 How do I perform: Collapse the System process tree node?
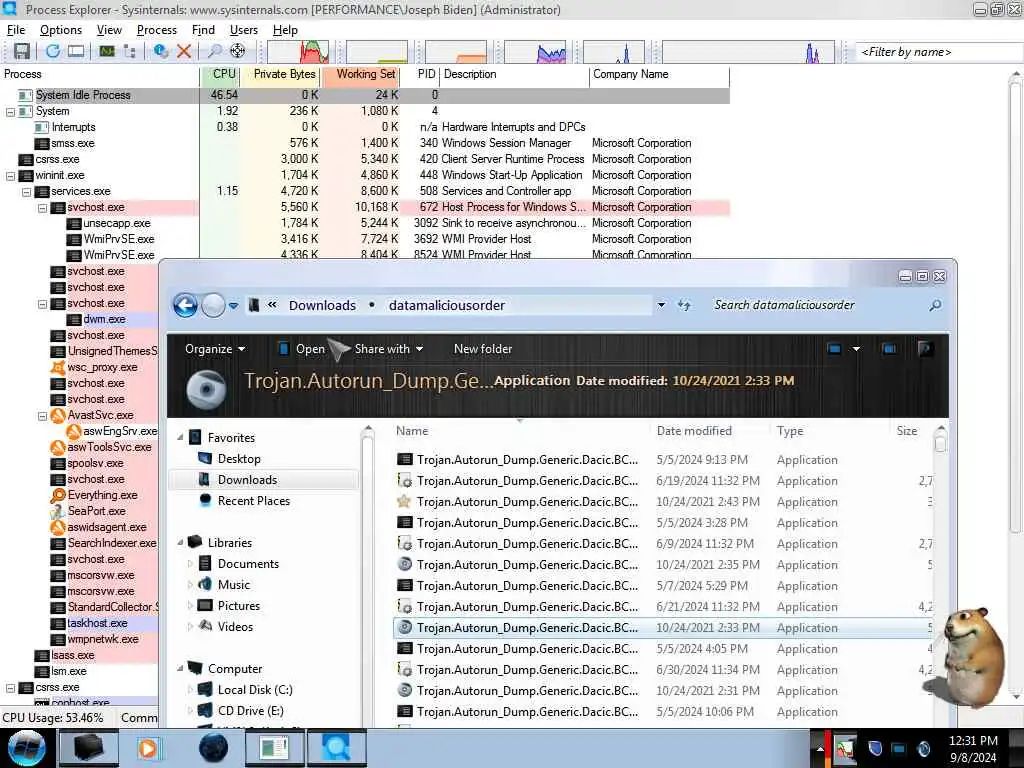point(10,112)
